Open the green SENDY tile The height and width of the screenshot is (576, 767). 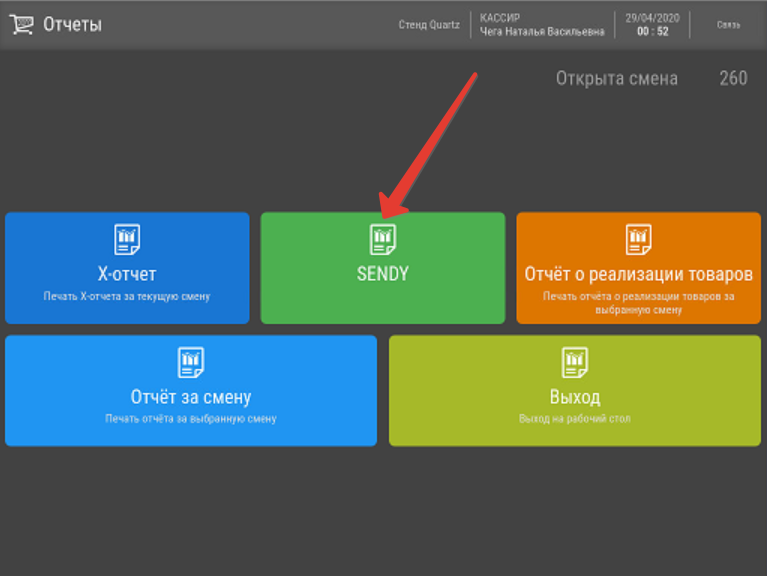[383, 267]
